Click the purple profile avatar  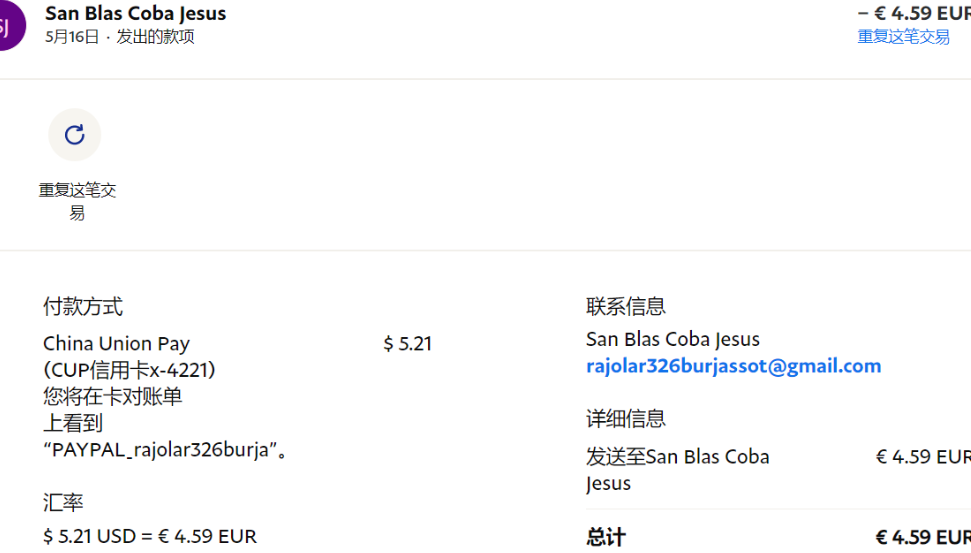point(8,25)
